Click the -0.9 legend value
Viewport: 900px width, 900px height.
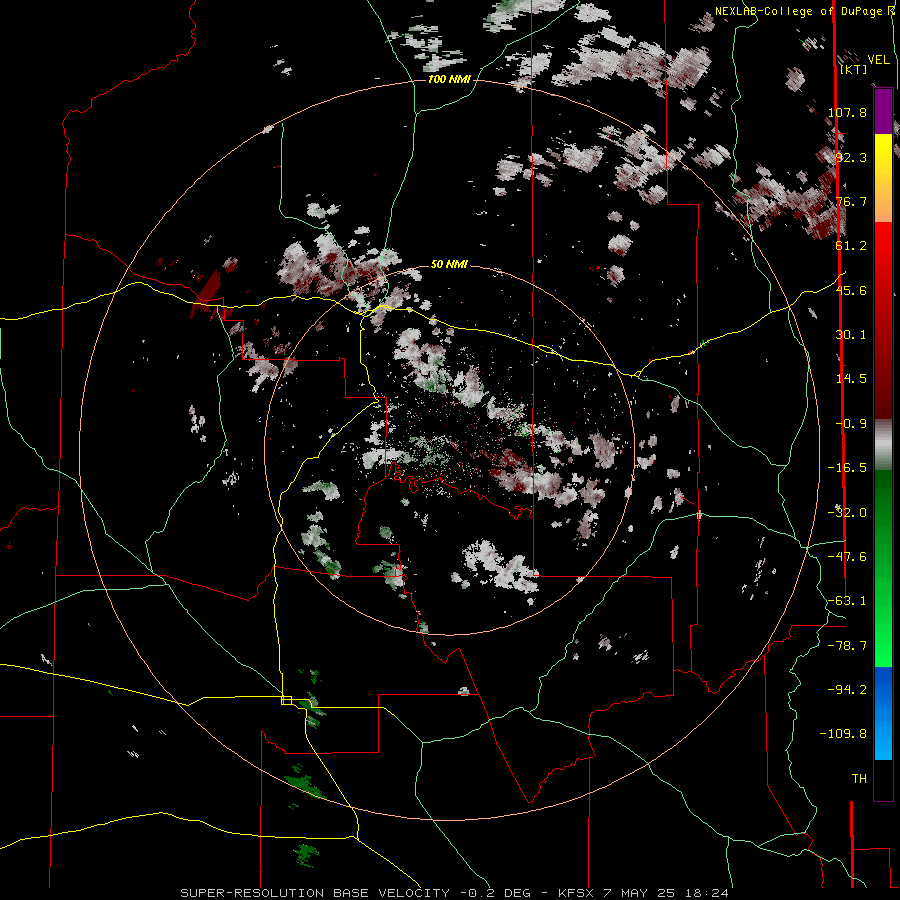[851, 424]
